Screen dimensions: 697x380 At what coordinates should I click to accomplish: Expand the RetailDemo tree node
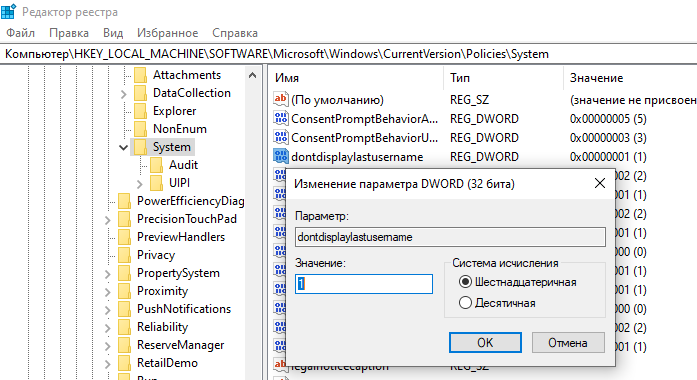(x=108, y=364)
